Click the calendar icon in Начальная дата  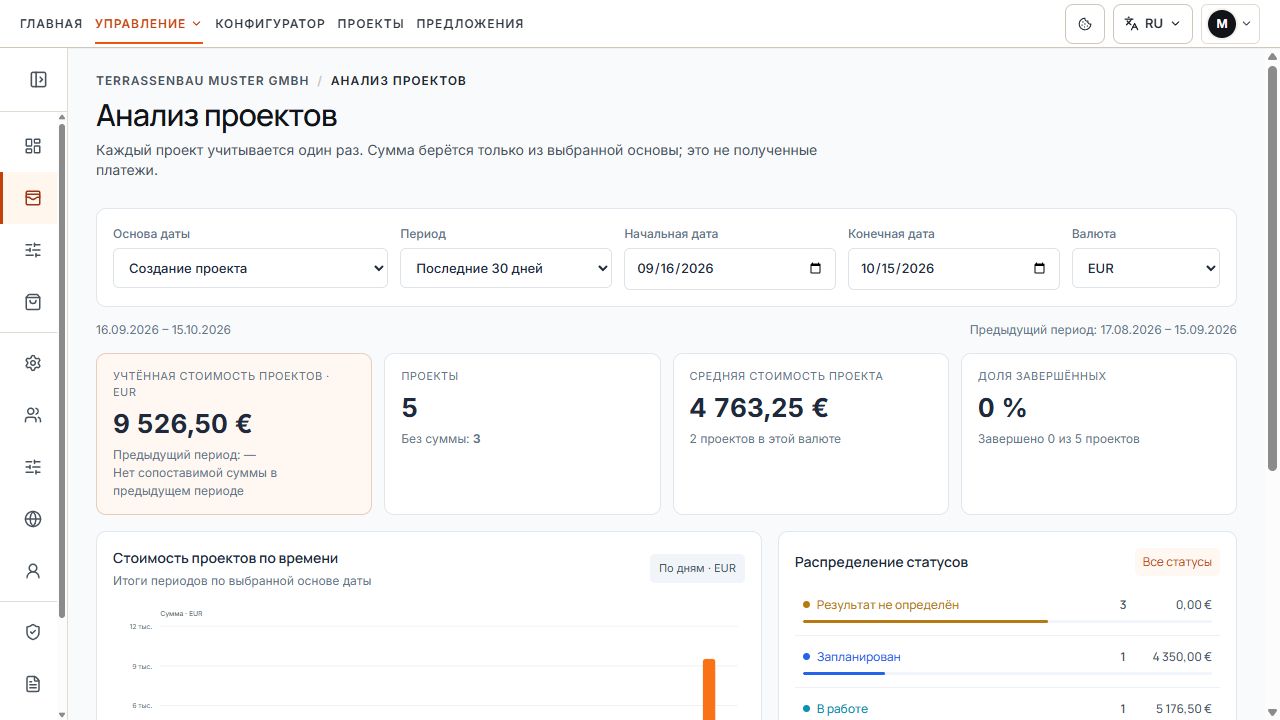[815, 268]
